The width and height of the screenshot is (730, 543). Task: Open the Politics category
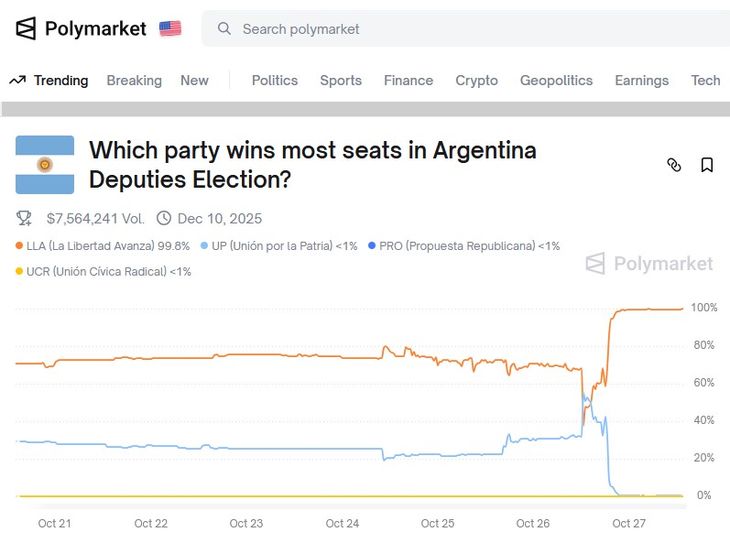click(x=274, y=80)
